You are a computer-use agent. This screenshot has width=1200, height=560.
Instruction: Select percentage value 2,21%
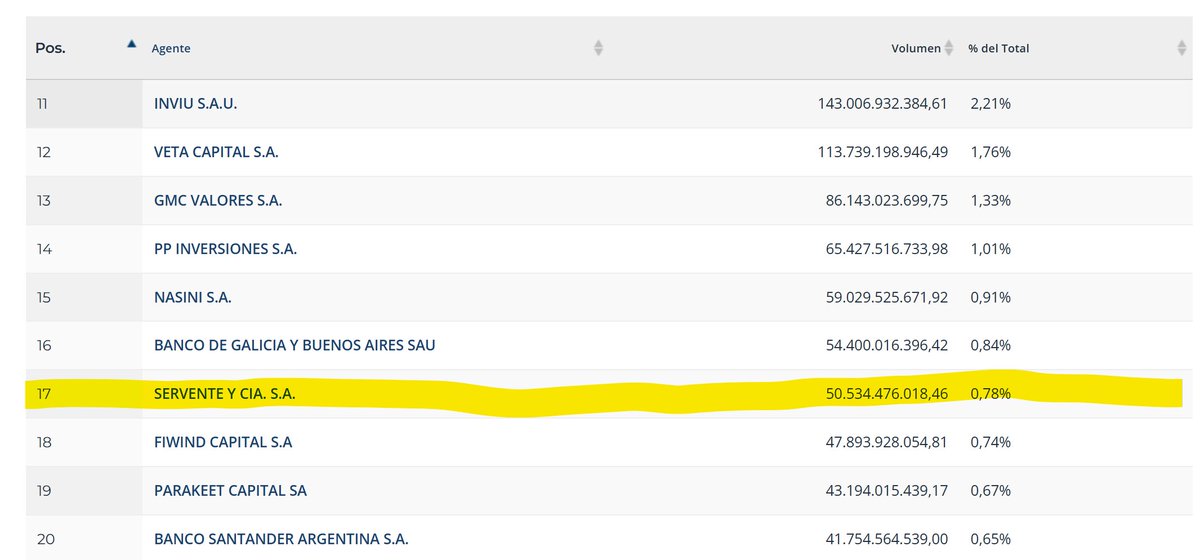coord(990,103)
